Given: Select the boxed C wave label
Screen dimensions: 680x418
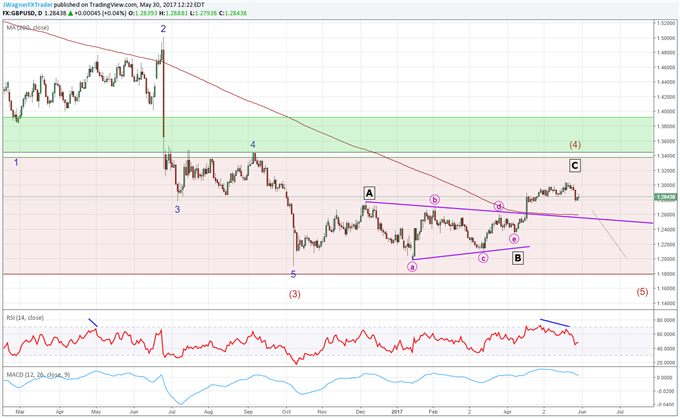Looking at the screenshot, I should [x=575, y=166].
